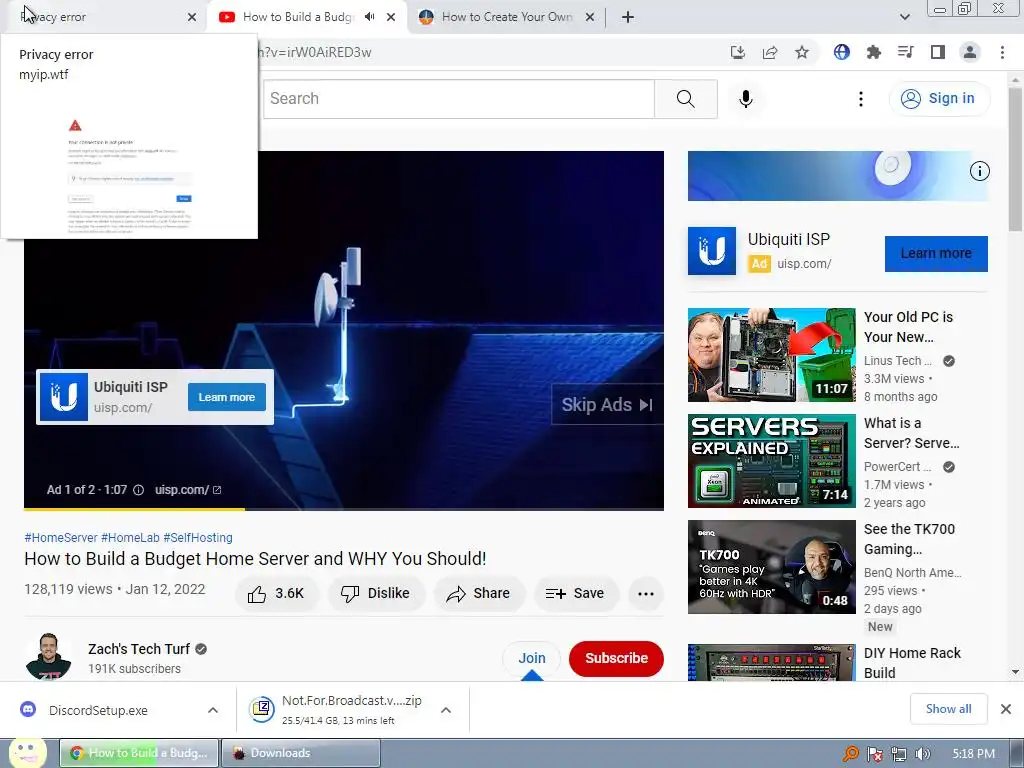Save the video to a playlist
The height and width of the screenshot is (768, 1024).
[x=575, y=593]
